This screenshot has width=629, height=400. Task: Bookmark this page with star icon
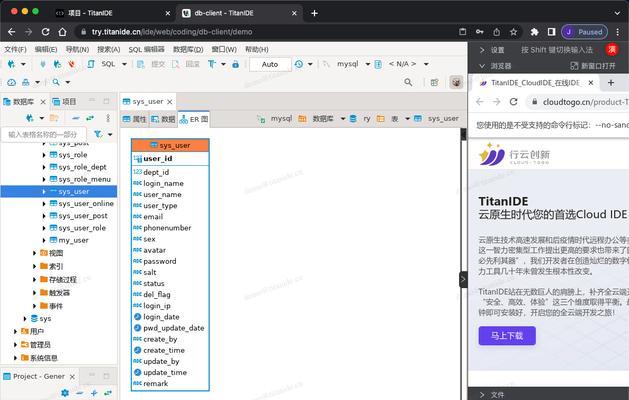[513, 32]
